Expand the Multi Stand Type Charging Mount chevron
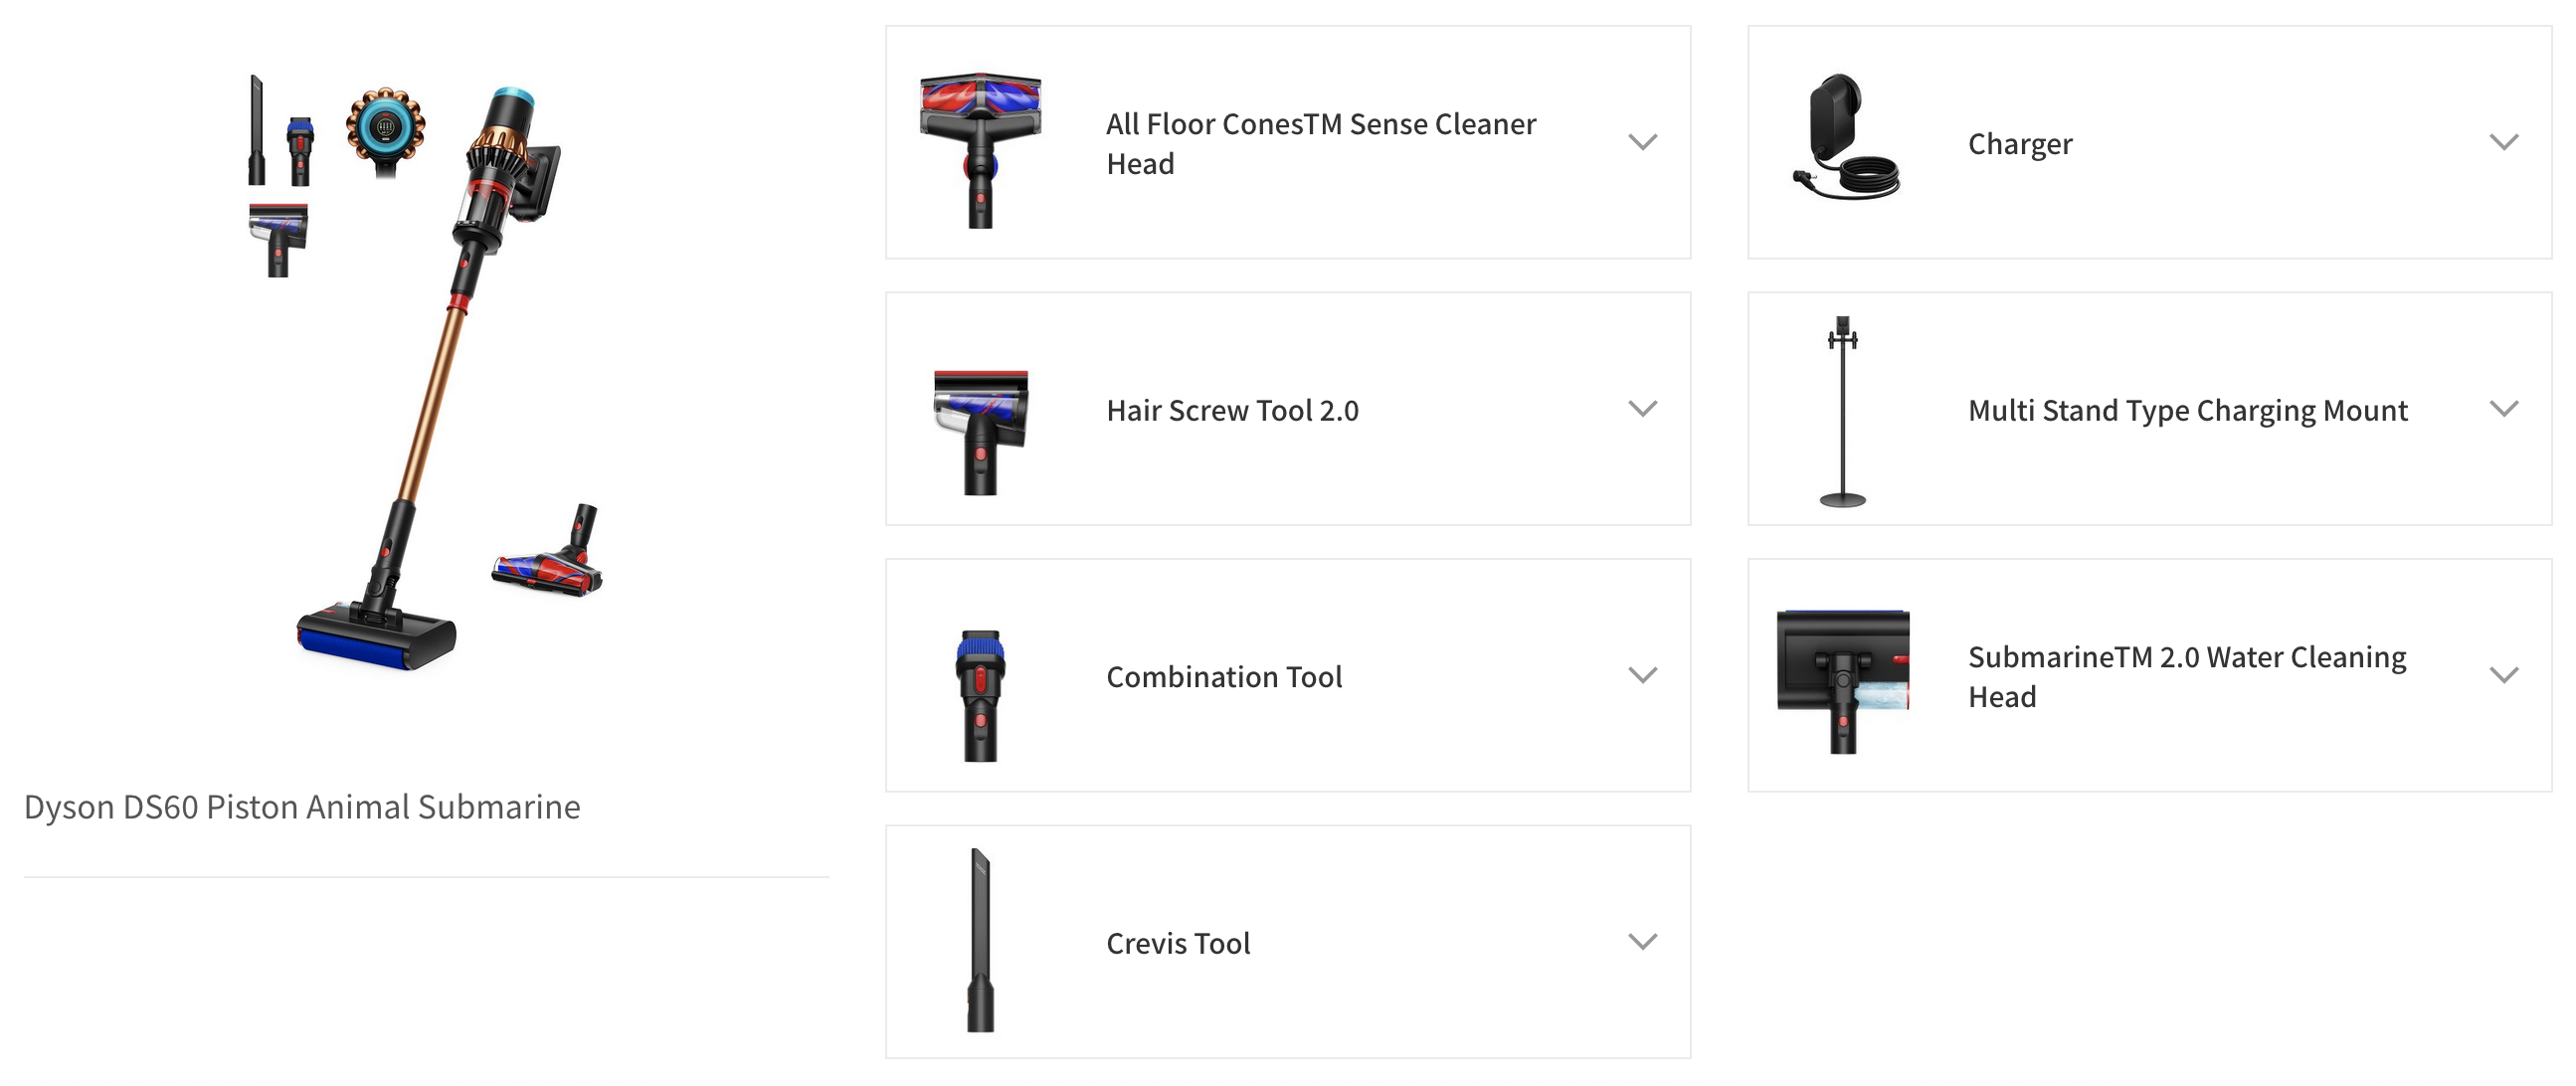This screenshot has width=2576, height=1086. pos(2503,409)
